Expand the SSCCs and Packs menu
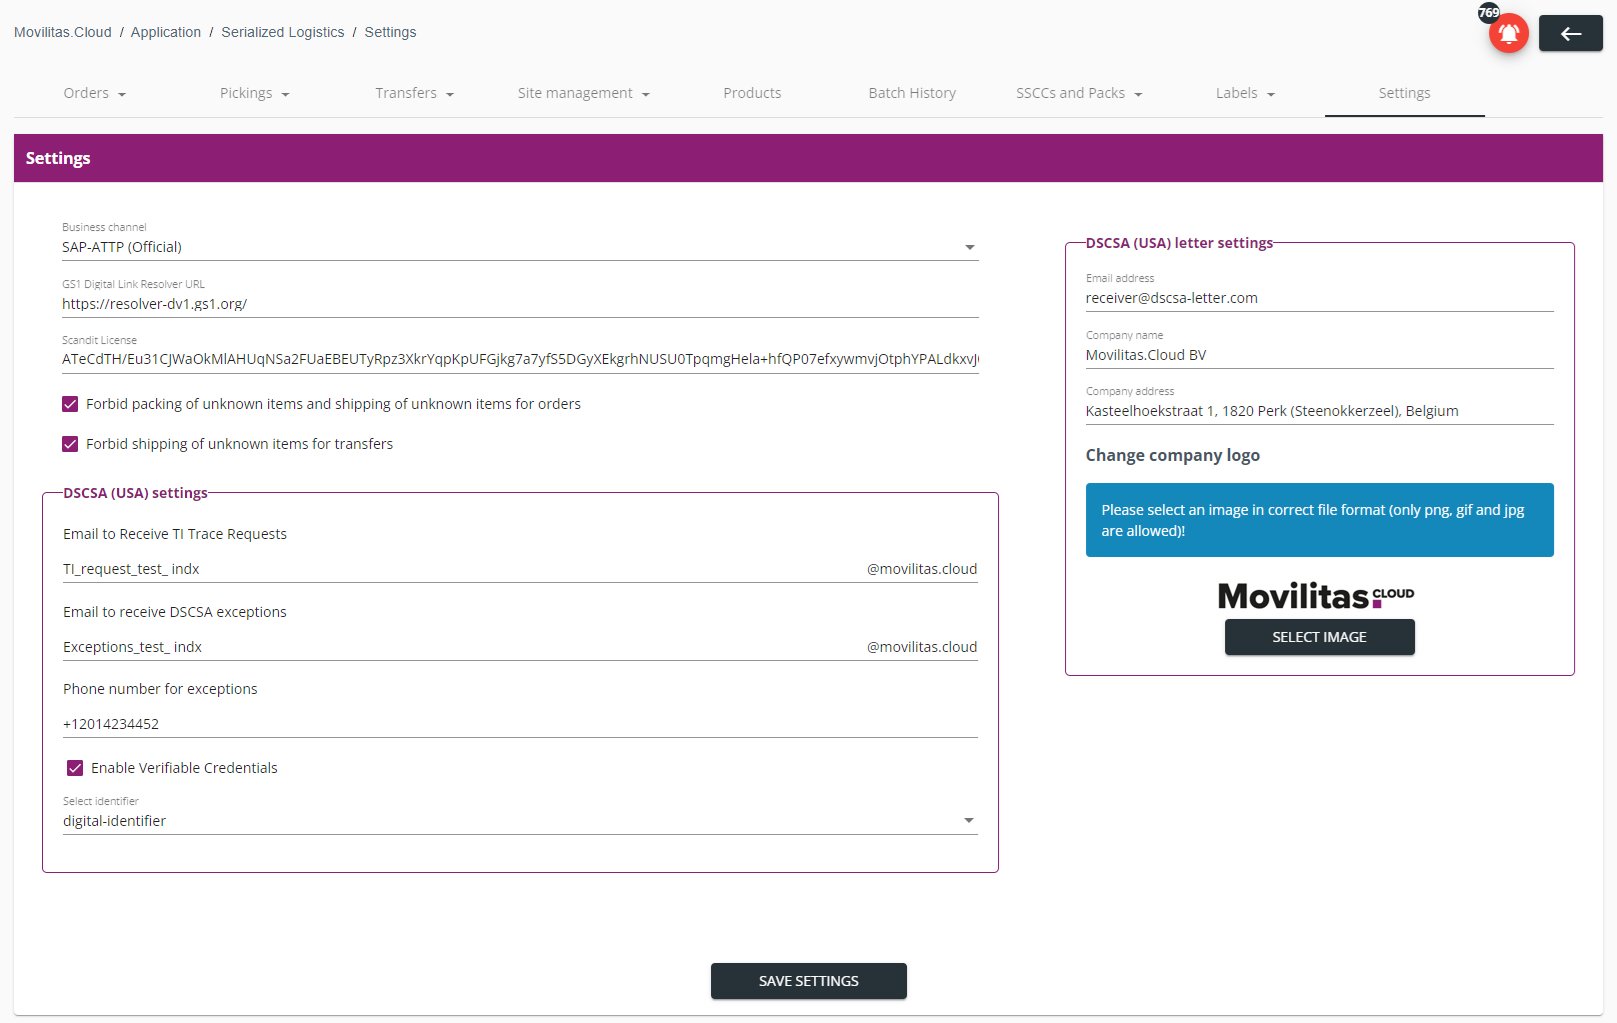 click(x=1079, y=93)
